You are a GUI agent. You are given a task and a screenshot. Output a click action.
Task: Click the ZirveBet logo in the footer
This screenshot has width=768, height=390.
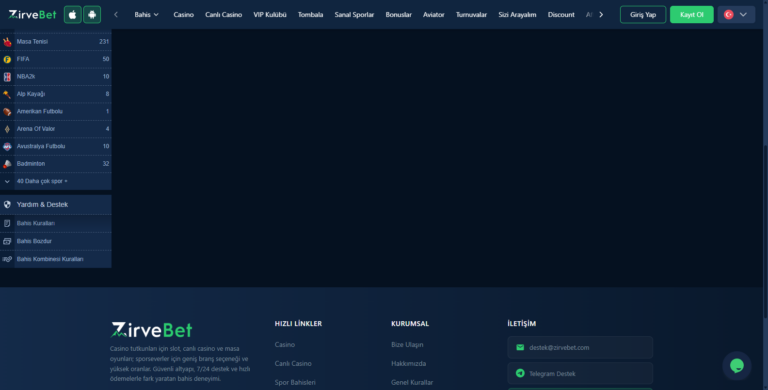pos(151,330)
